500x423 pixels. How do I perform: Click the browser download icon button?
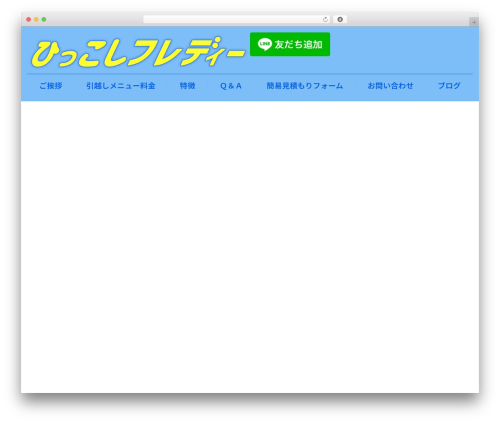pos(340,20)
